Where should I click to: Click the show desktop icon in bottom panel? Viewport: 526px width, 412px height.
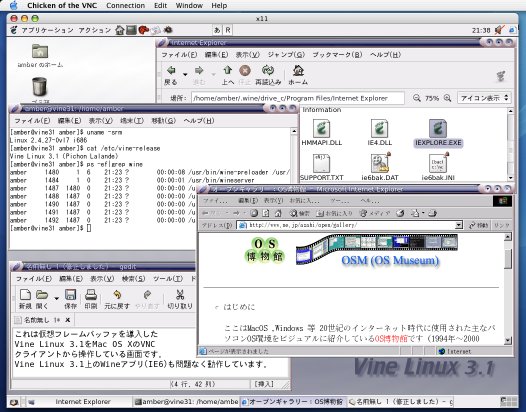[14, 402]
